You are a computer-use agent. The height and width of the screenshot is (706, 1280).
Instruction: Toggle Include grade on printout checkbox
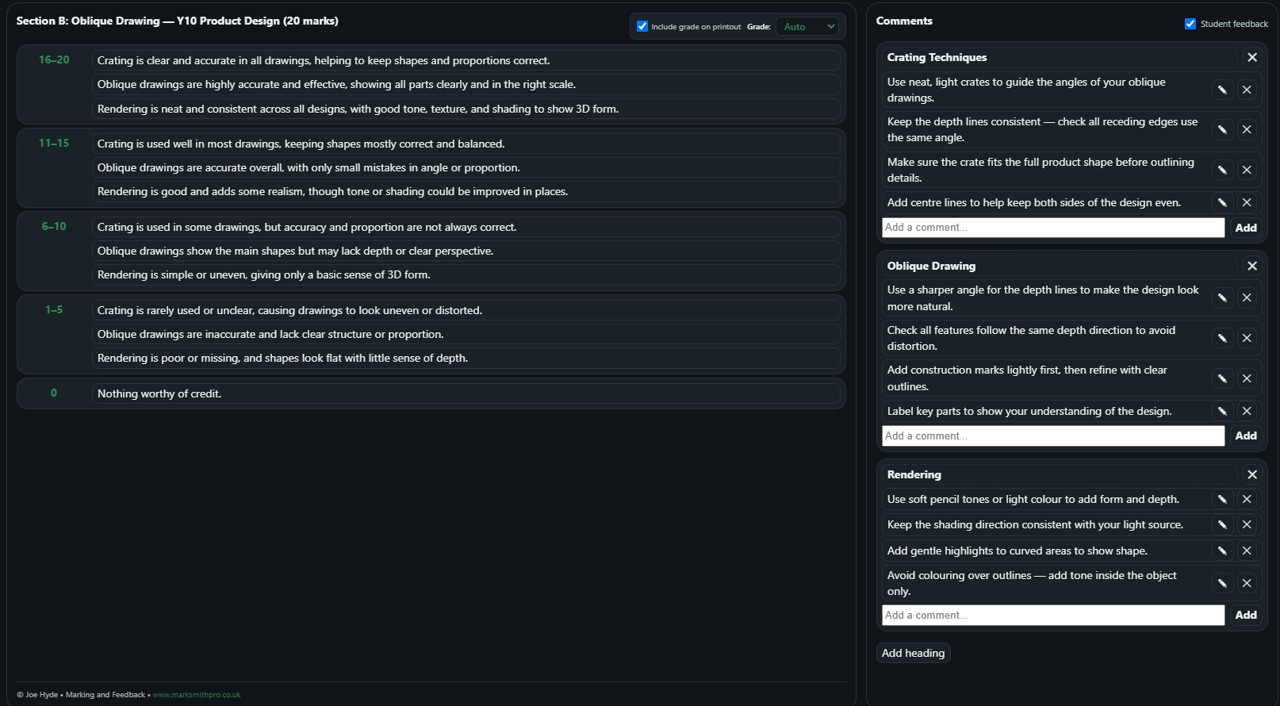pos(642,27)
